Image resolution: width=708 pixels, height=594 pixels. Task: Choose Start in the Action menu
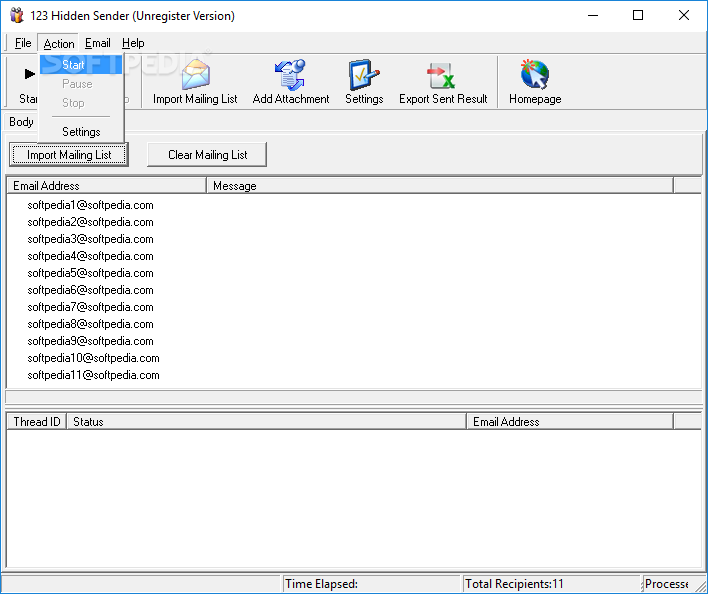(x=81, y=65)
